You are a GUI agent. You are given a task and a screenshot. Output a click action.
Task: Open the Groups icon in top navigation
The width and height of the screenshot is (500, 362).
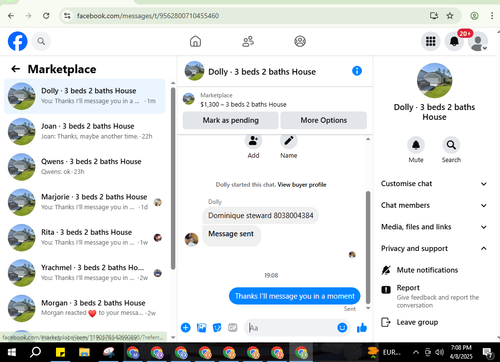(300, 41)
